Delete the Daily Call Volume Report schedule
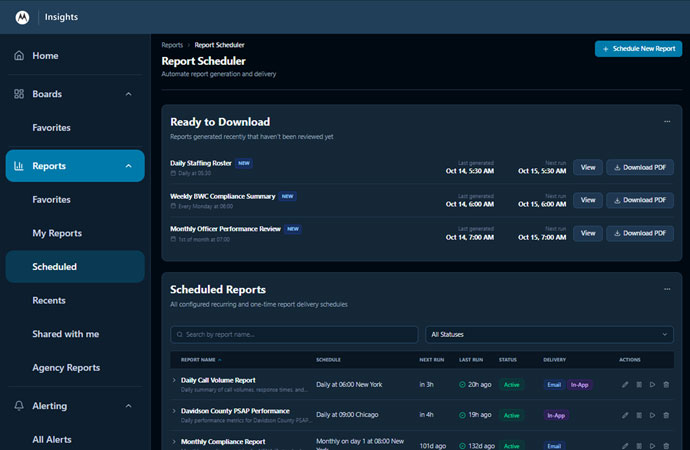Viewport: 690px width, 450px height. [666, 384]
